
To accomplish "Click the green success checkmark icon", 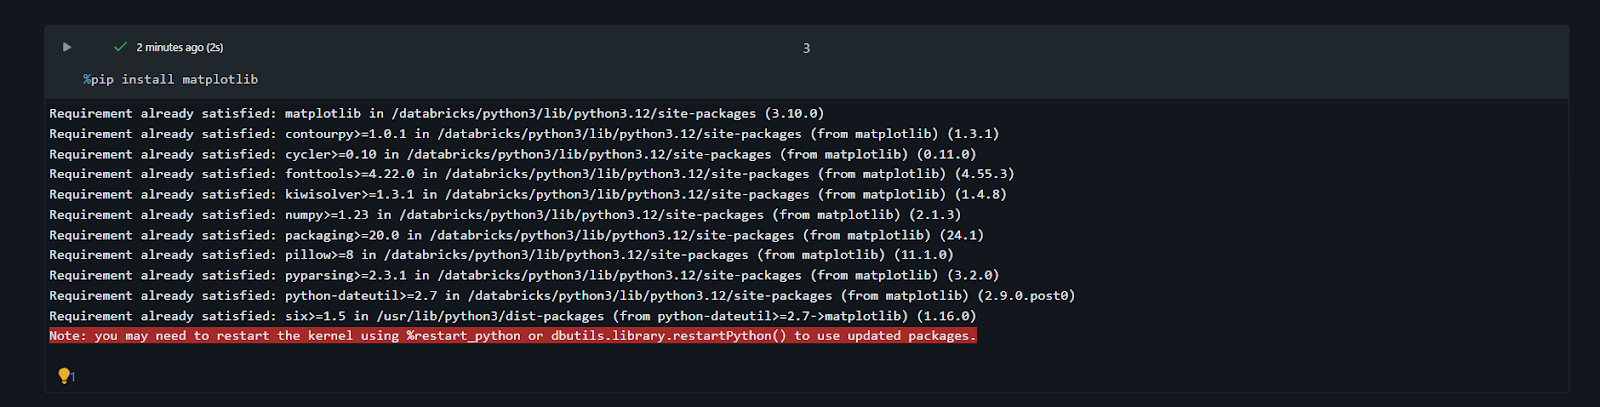I will coord(120,47).
